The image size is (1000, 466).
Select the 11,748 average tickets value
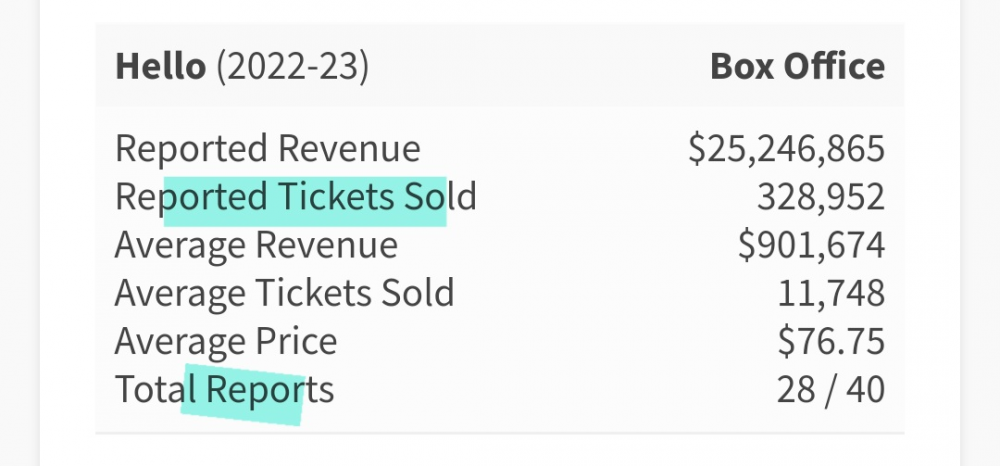[x=831, y=293]
